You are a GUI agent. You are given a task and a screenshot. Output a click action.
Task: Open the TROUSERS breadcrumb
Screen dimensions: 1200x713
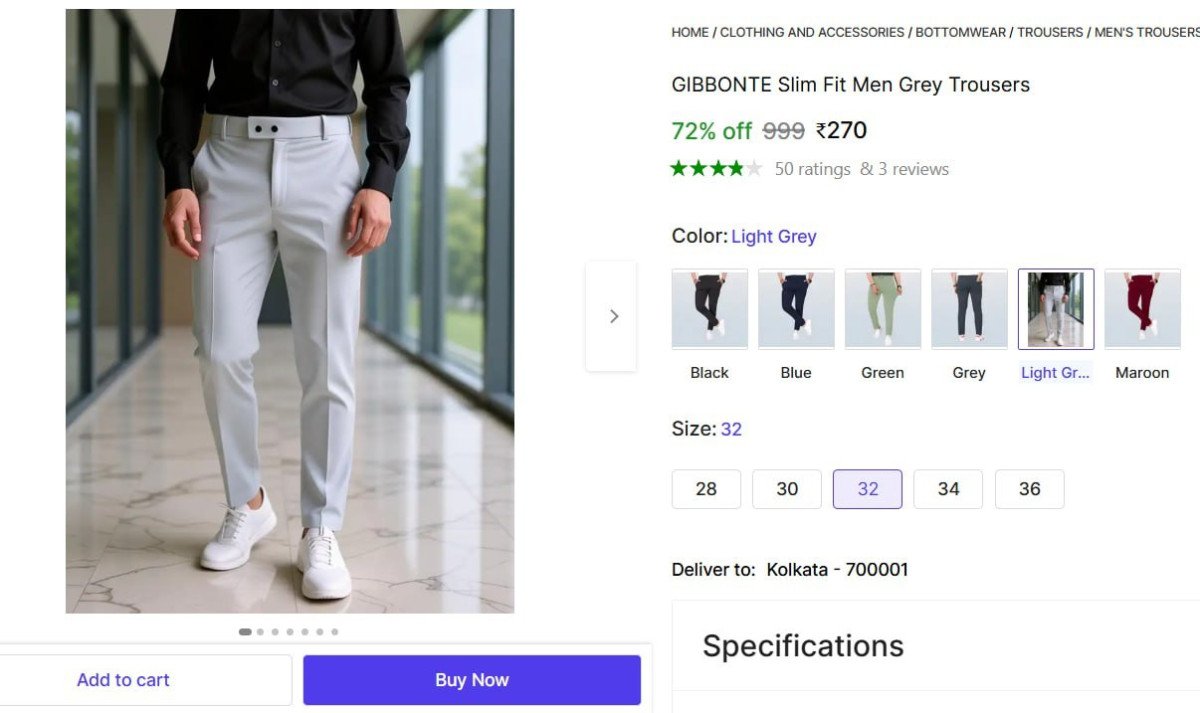pyautogui.click(x=1050, y=32)
